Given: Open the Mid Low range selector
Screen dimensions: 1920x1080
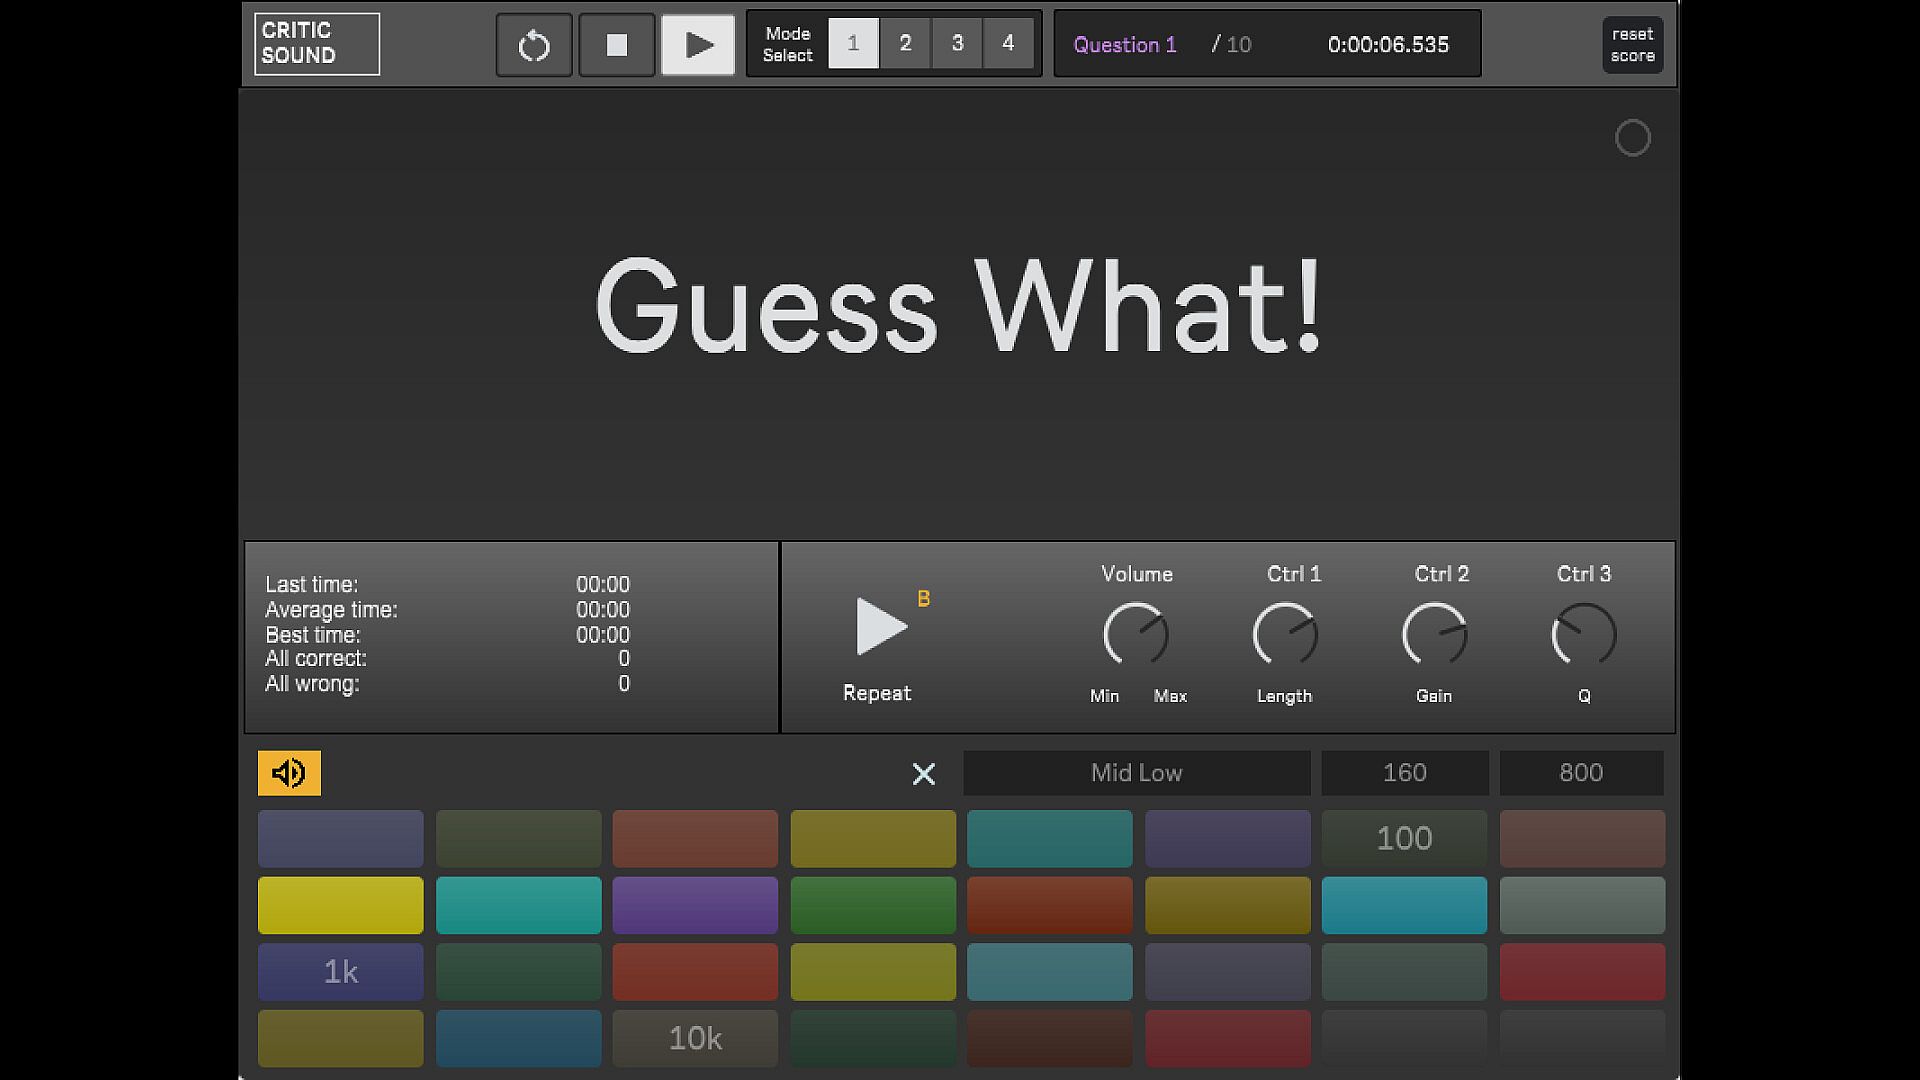Looking at the screenshot, I should (x=1136, y=773).
